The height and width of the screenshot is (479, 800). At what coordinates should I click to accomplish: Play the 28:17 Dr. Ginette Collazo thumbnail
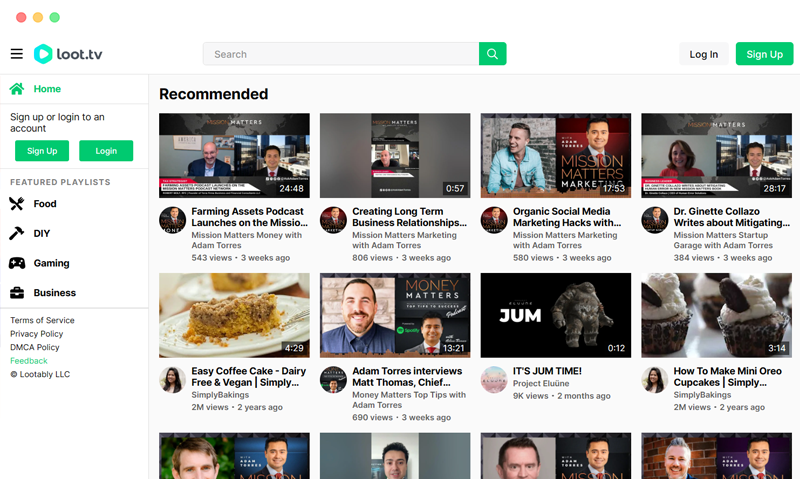coord(716,156)
